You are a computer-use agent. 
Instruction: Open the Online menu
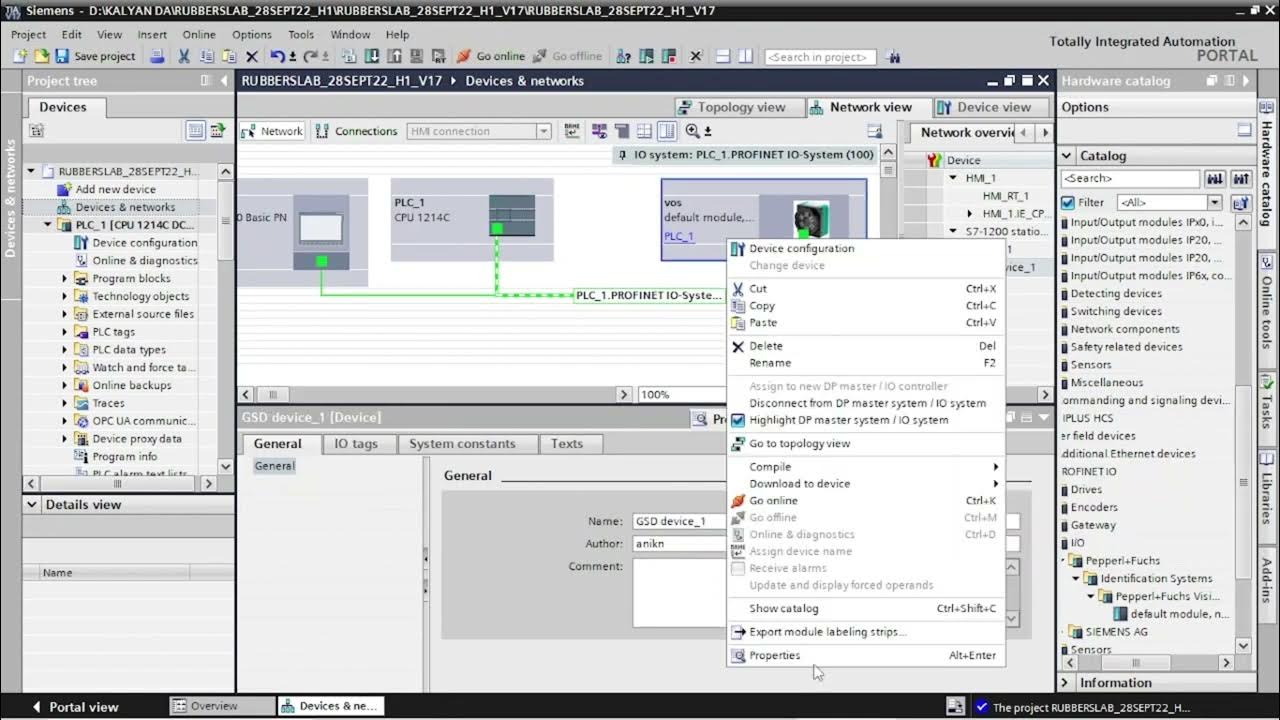coord(199,34)
